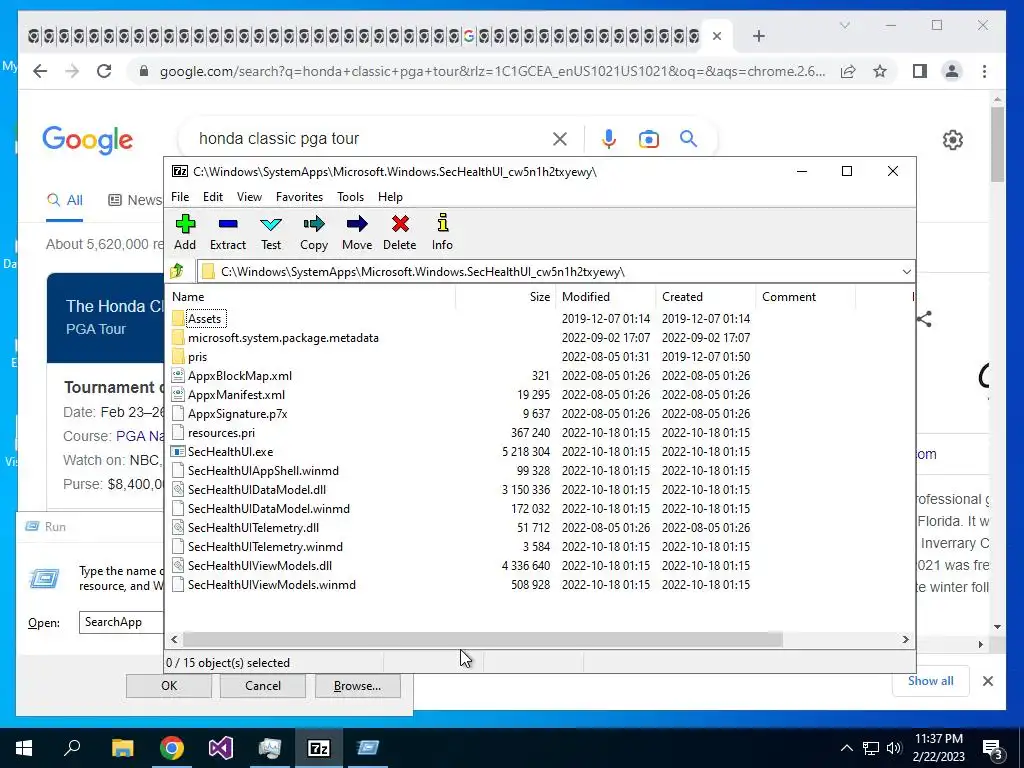Open Google quick settings gear
The height and width of the screenshot is (768, 1024).
(953, 140)
